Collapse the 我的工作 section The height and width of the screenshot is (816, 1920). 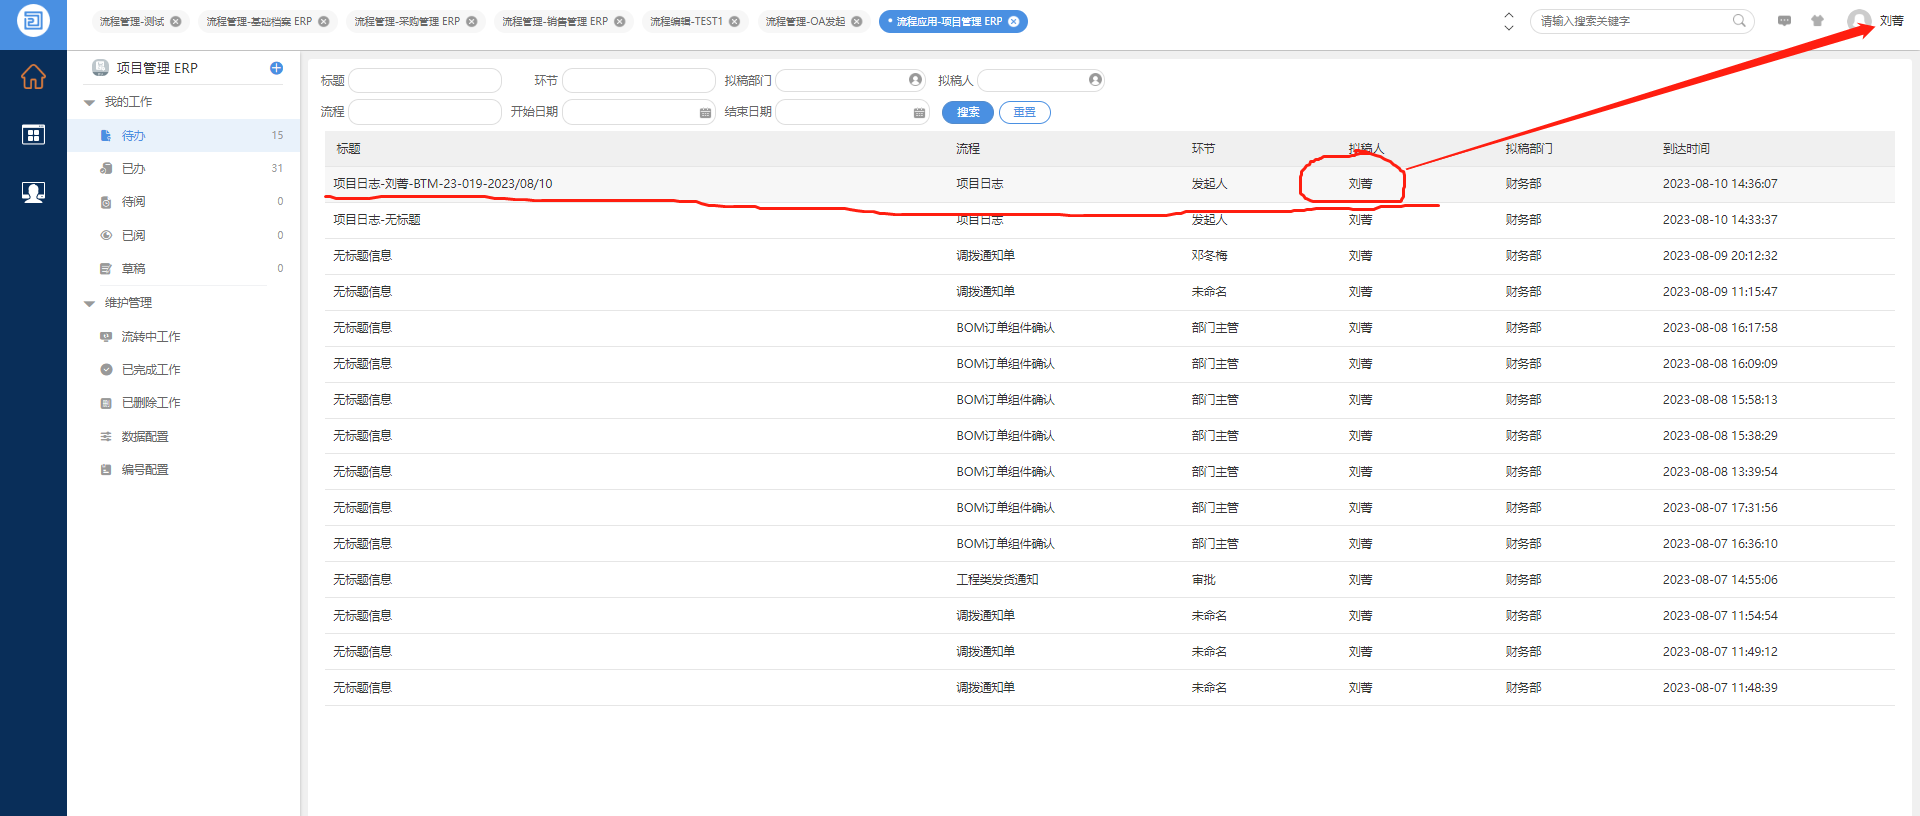click(x=89, y=102)
